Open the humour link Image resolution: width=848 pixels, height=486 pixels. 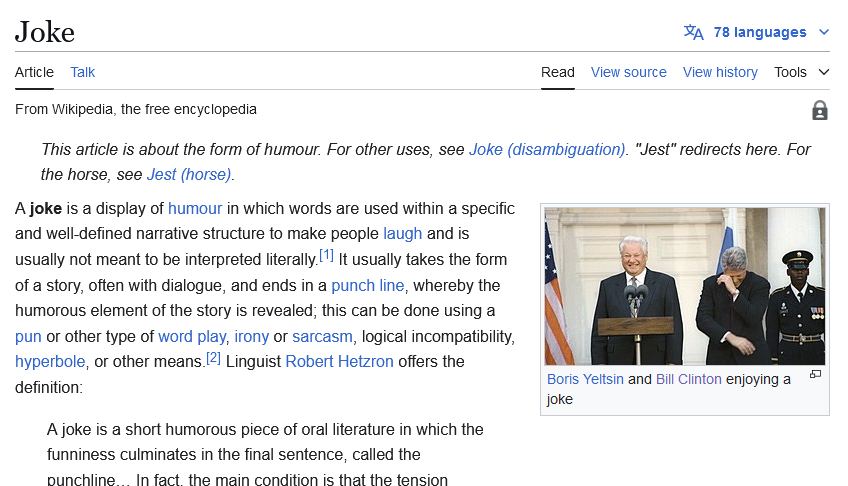click(x=195, y=208)
